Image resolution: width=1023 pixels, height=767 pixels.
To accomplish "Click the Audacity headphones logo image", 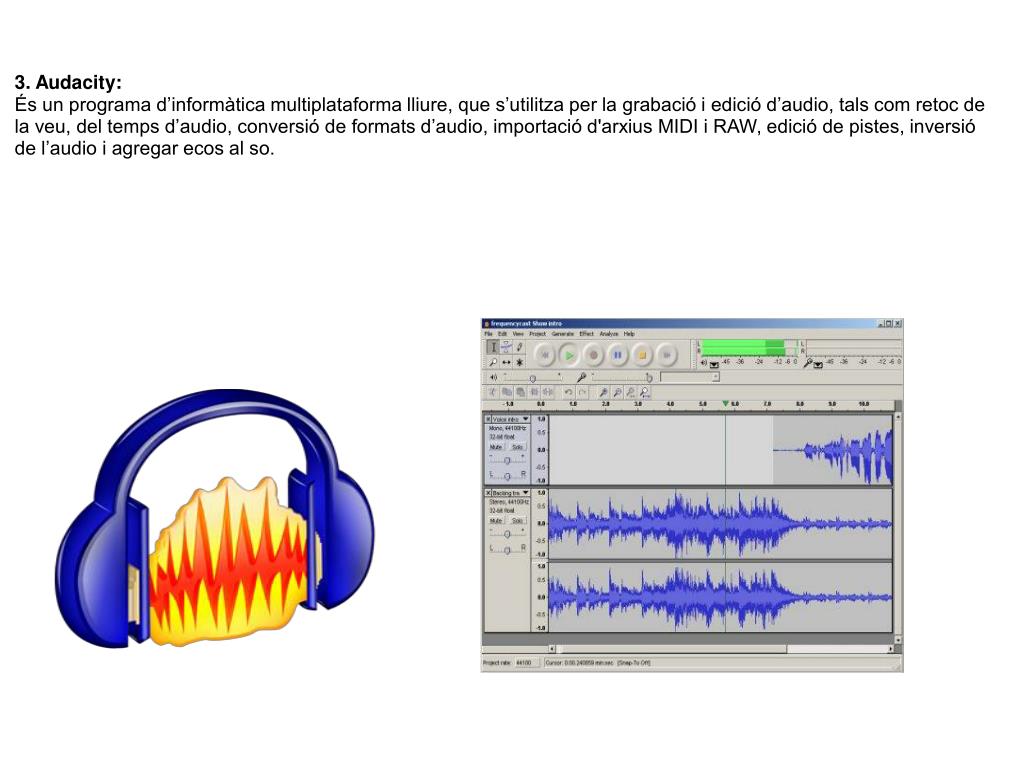I will click(214, 519).
